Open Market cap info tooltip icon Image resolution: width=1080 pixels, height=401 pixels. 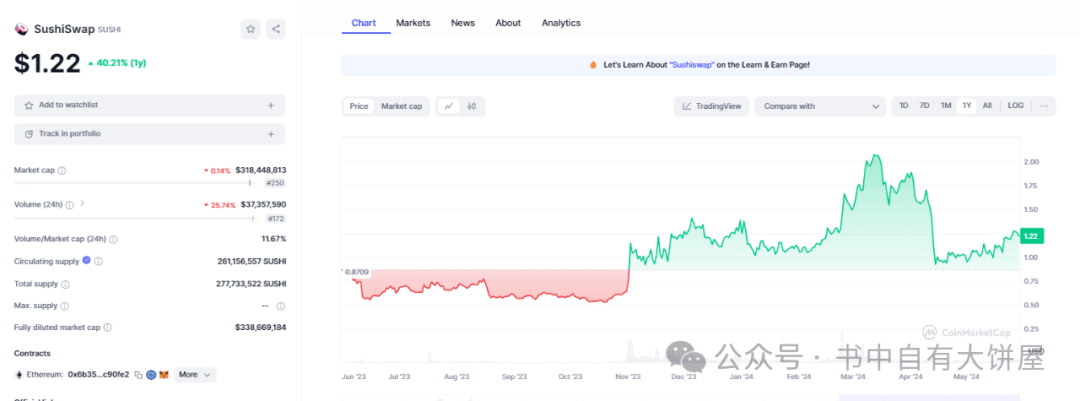(x=62, y=170)
